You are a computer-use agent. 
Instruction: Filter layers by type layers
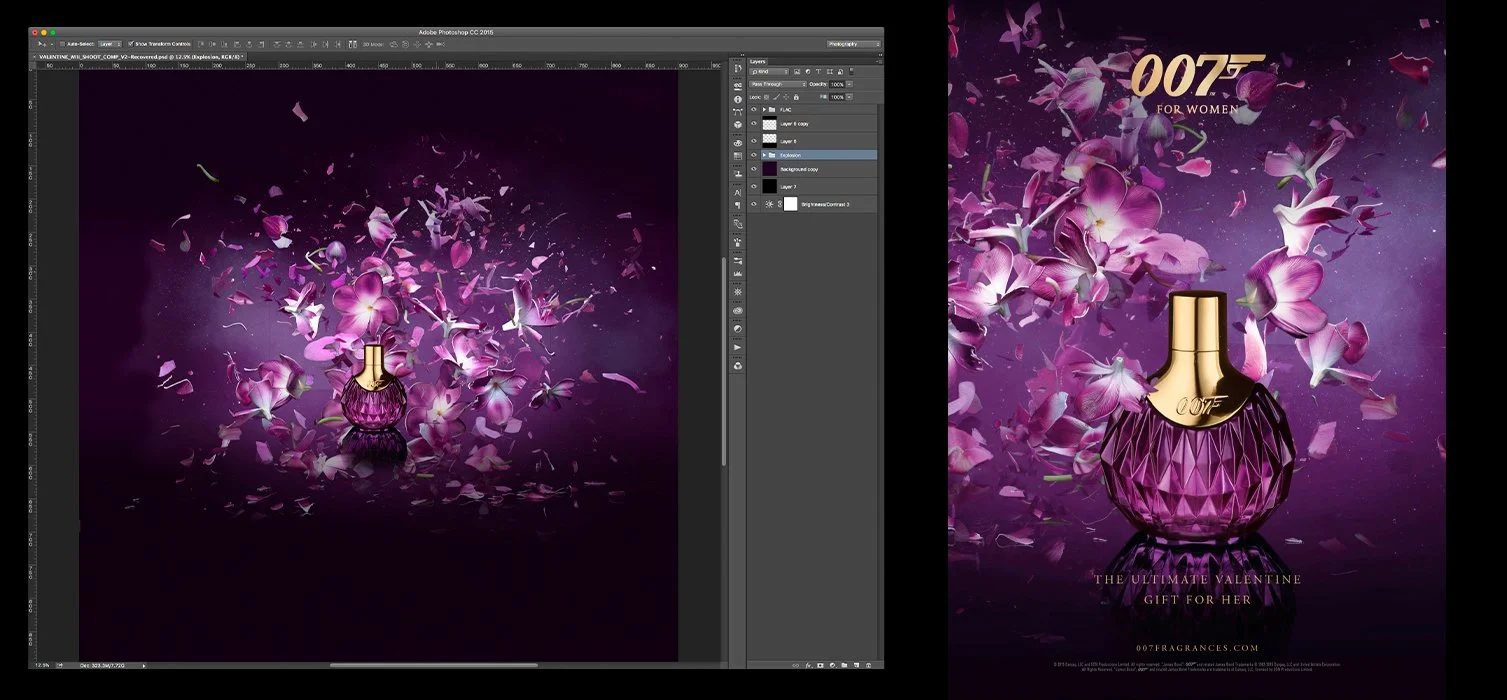click(818, 71)
